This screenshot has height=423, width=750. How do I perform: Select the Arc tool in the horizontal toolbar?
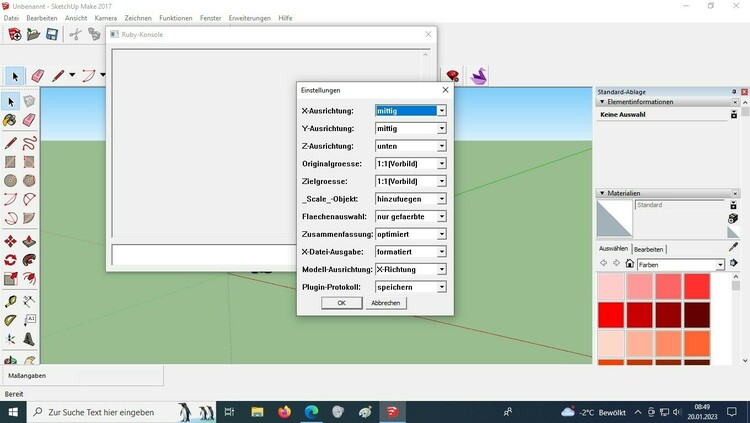tap(88, 76)
